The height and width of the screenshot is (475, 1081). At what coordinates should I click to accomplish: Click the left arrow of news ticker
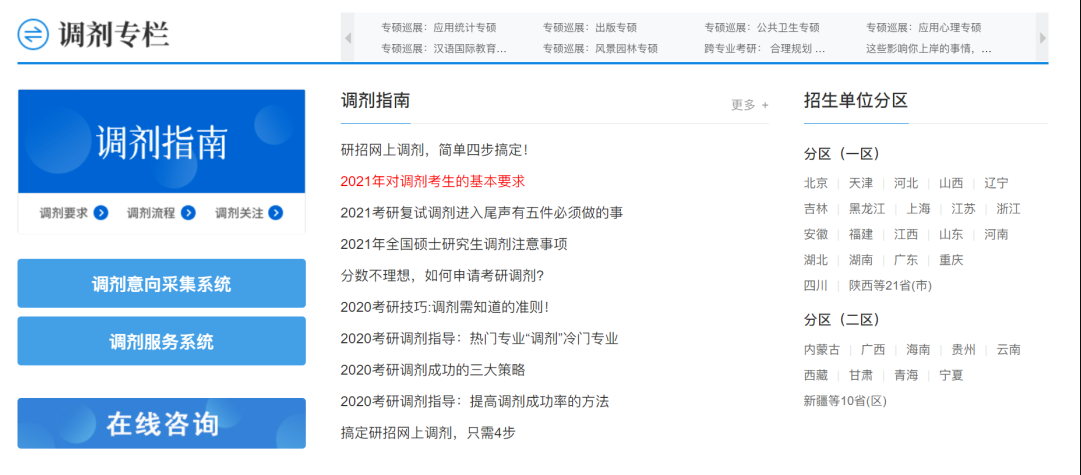[348, 38]
